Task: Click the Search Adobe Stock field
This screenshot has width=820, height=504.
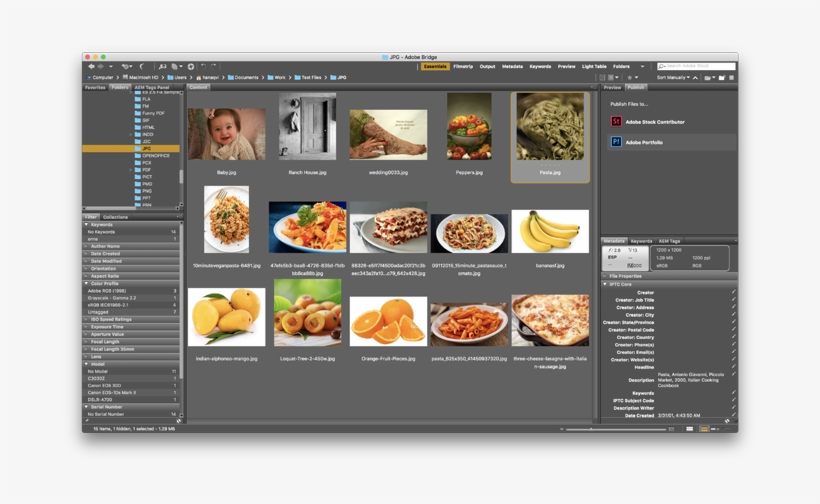Action: pyautogui.click(x=696, y=66)
